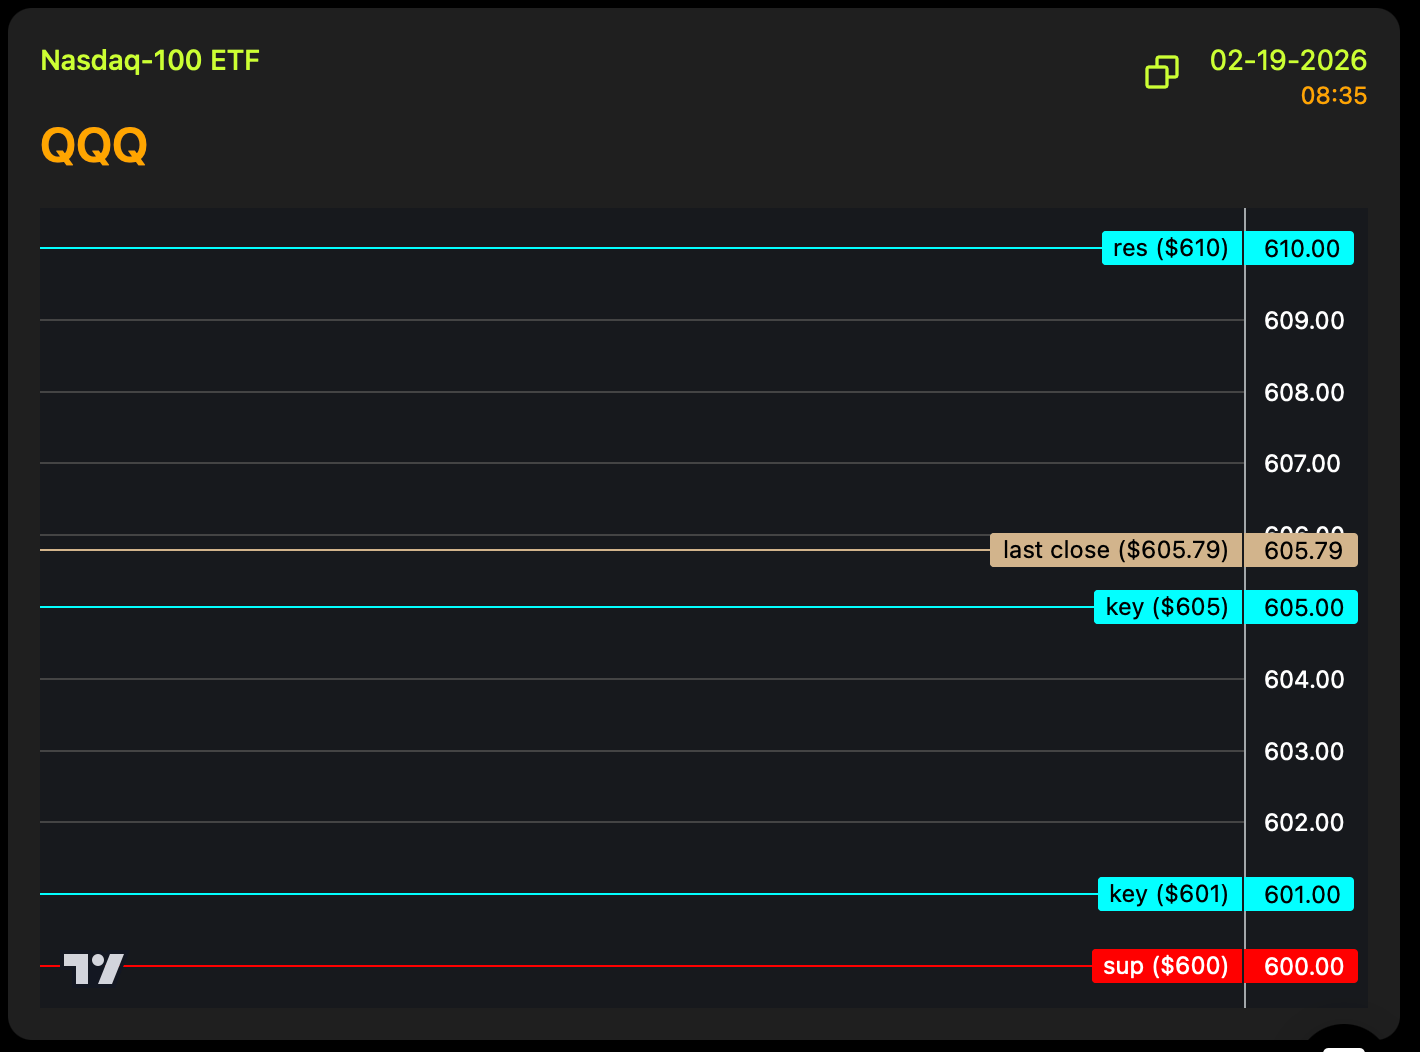Screen dimensions: 1420x1052
Task: Click the 607.00 price axis value
Action: pyautogui.click(x=1302, y=464)
